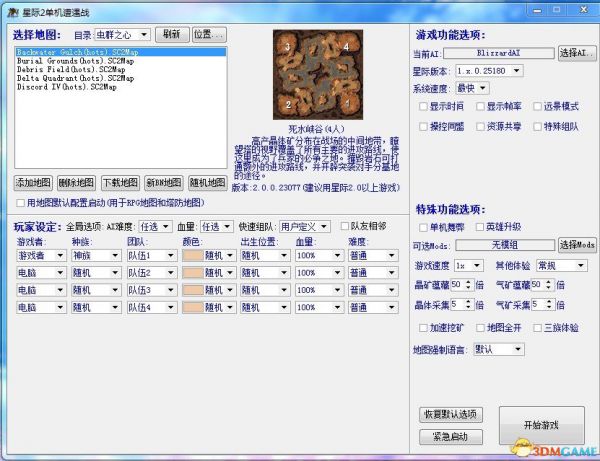Image resolution: width=600 pixels, height=461 pixels.
Task: Enable the 显示时间 checkbox
Action: 423,105
